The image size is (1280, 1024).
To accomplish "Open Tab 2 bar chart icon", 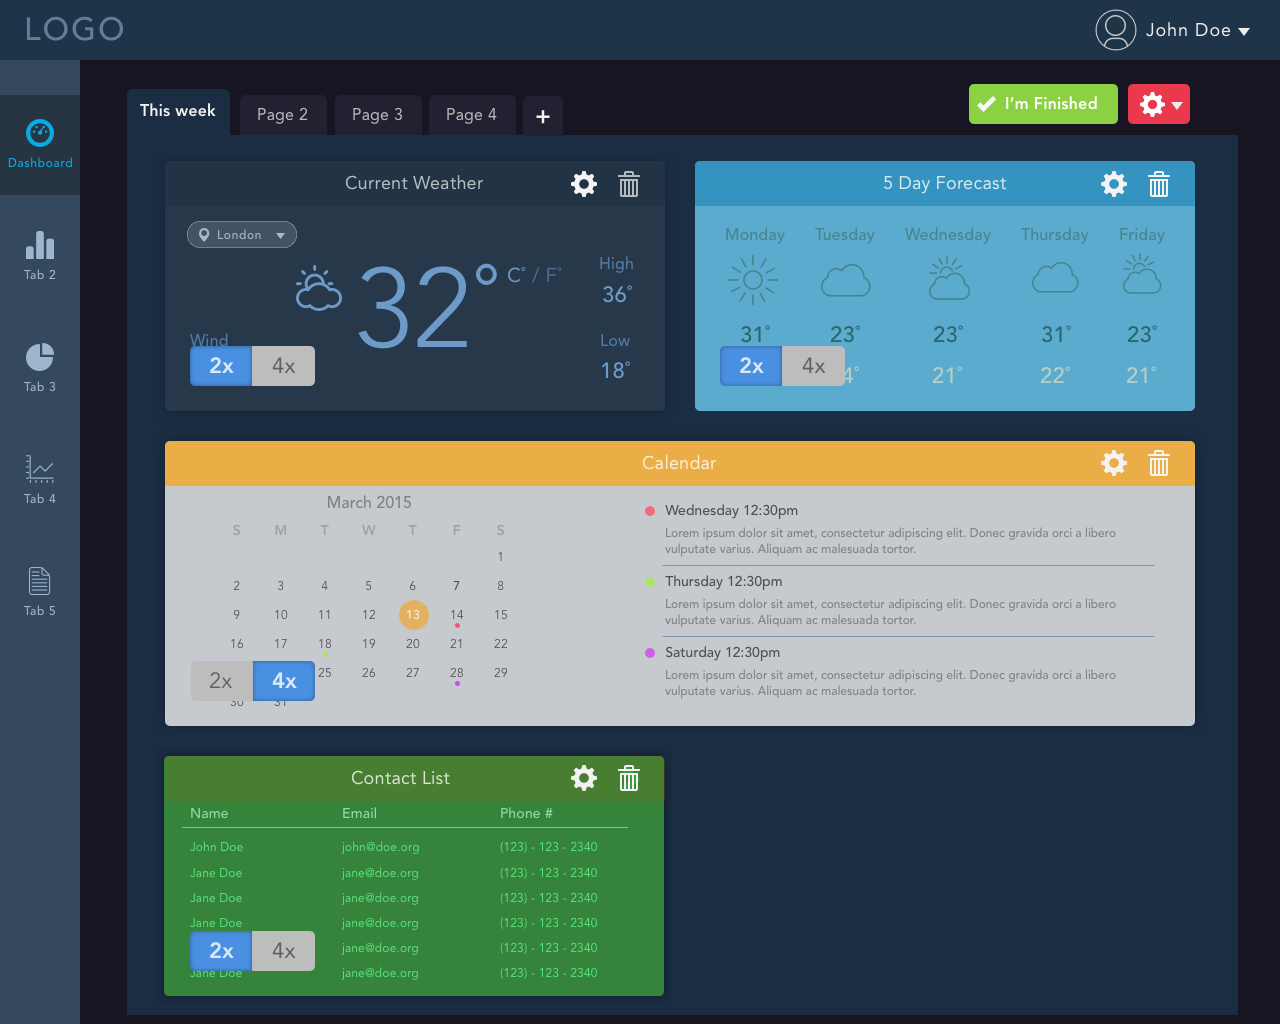I will [40, 245].
